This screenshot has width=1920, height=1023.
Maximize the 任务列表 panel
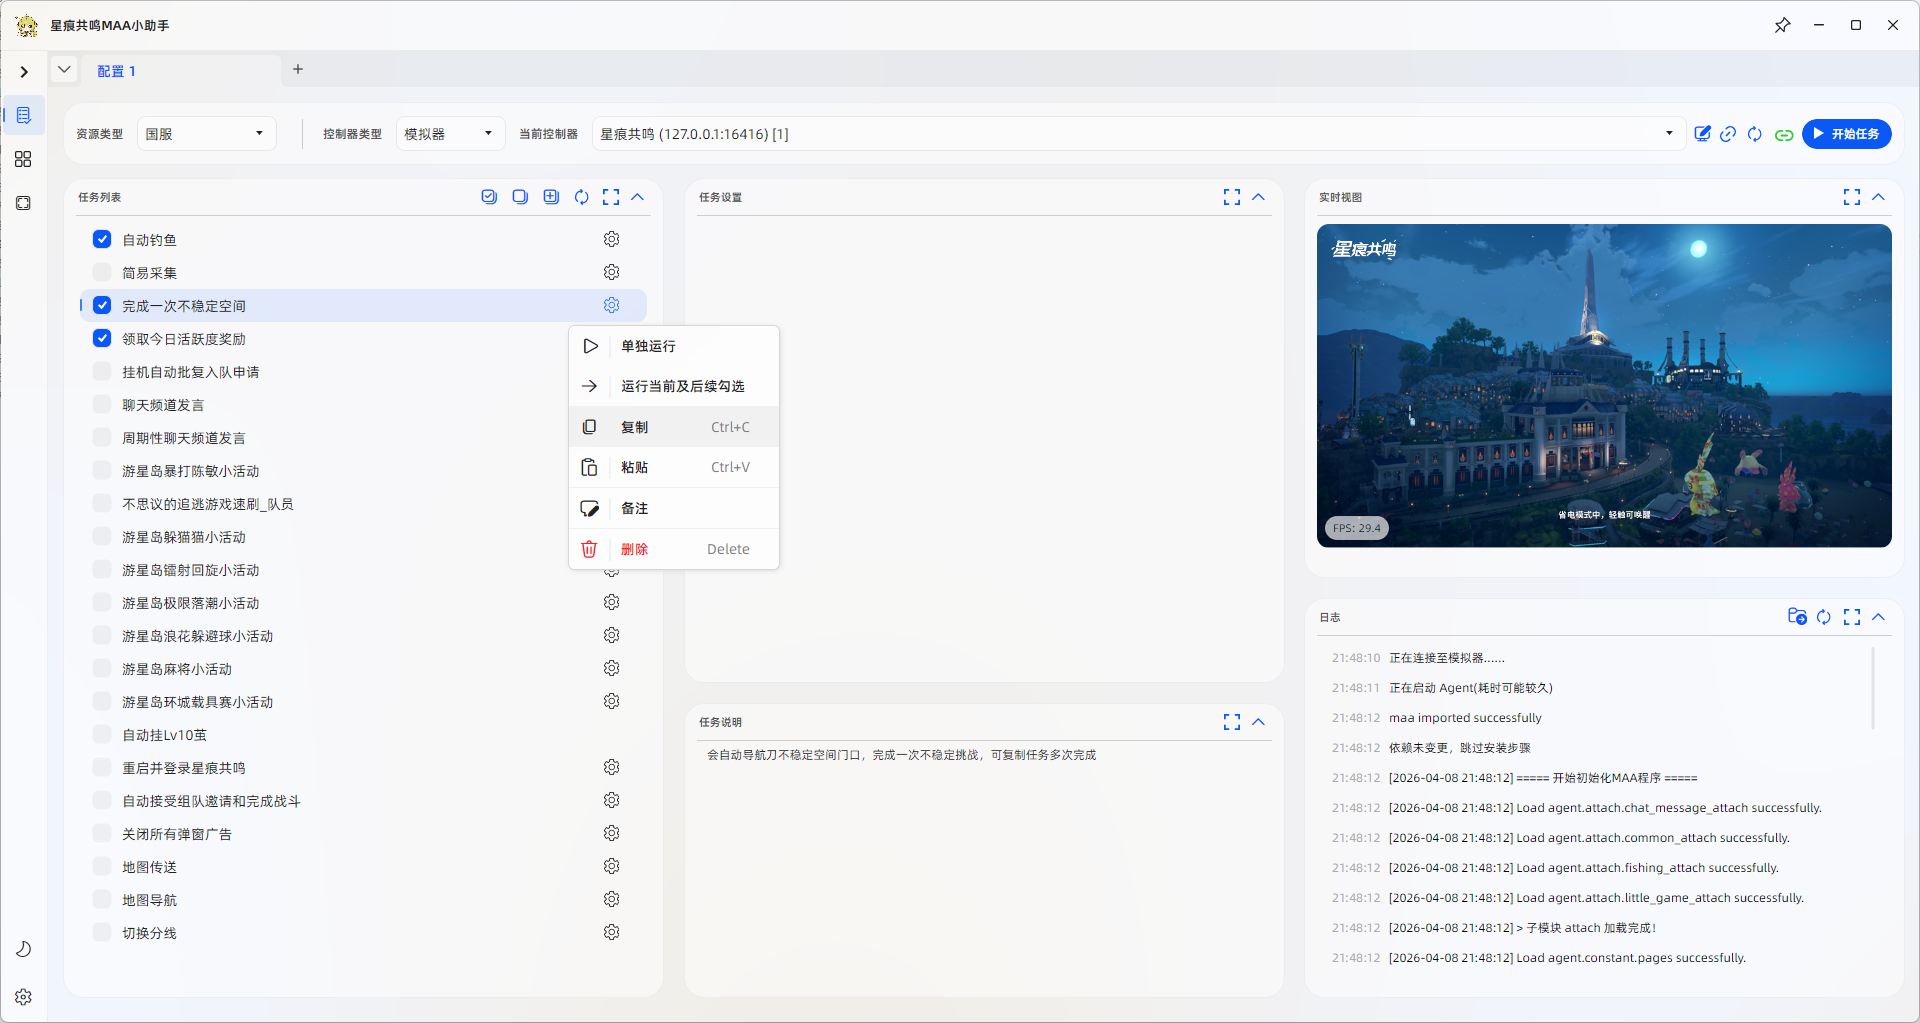coord(611,197)
